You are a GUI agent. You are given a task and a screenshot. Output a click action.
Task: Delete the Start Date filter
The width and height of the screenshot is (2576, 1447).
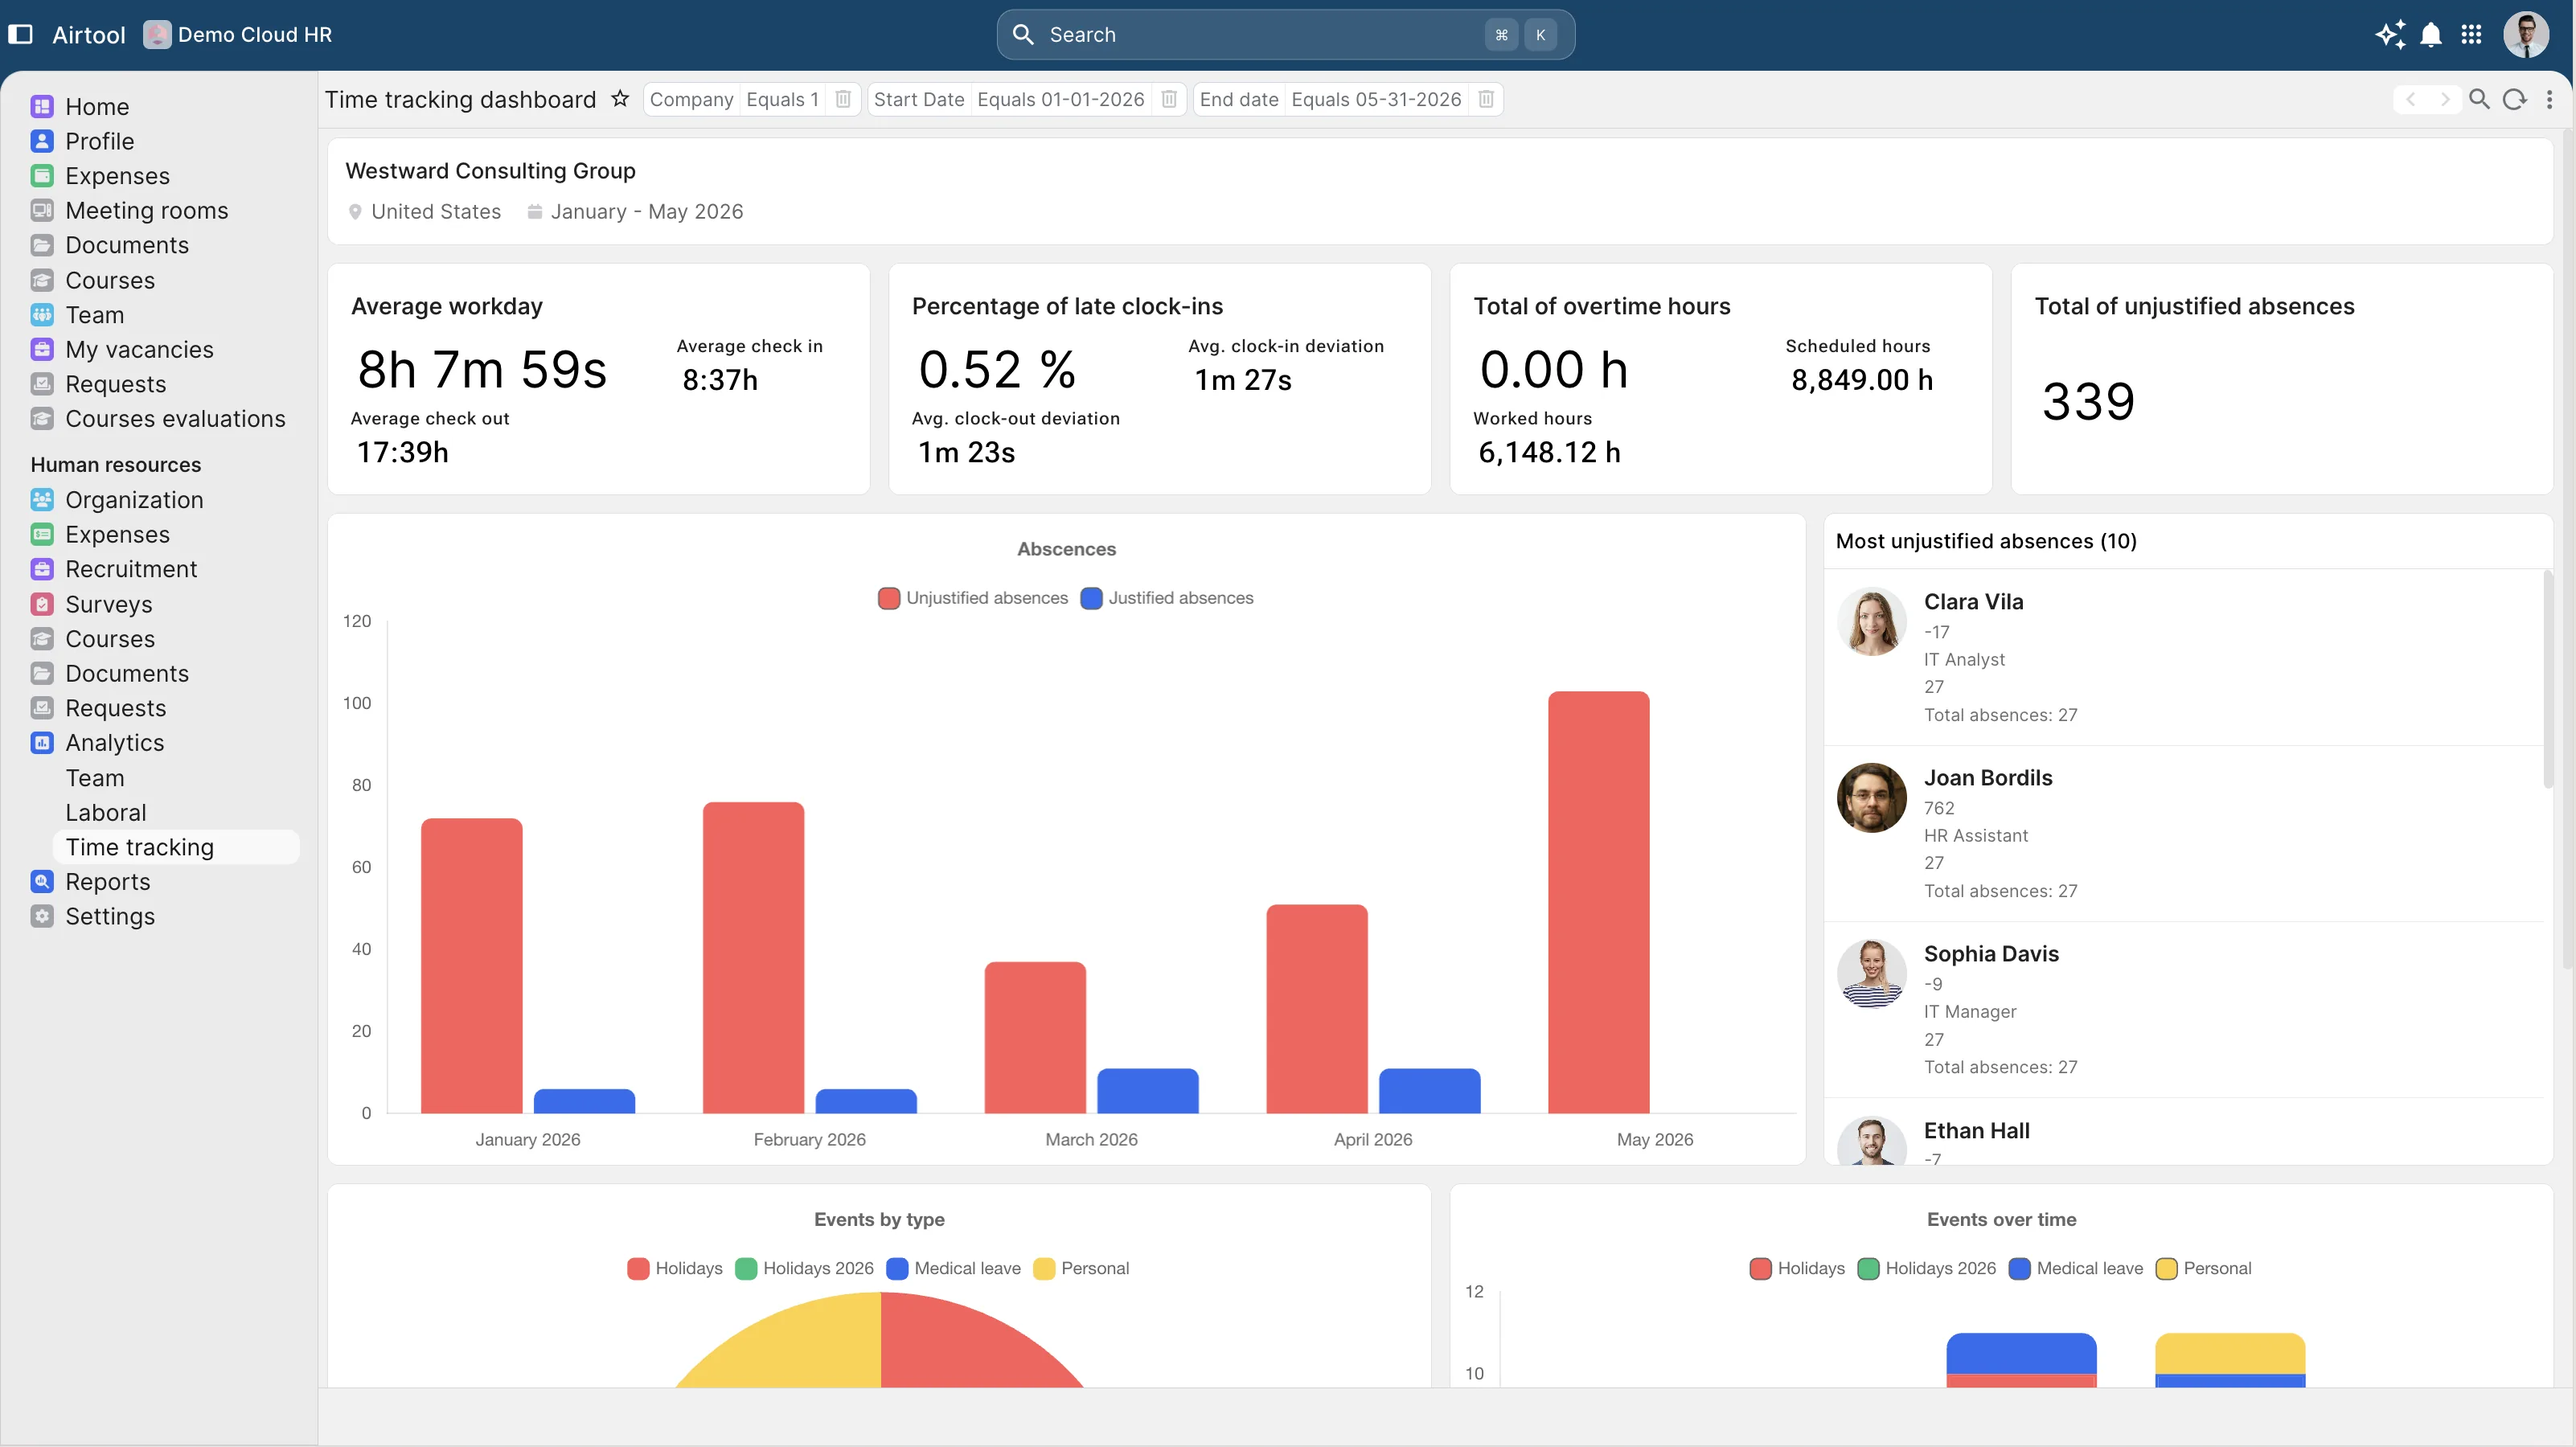(x=1169, y=99)
